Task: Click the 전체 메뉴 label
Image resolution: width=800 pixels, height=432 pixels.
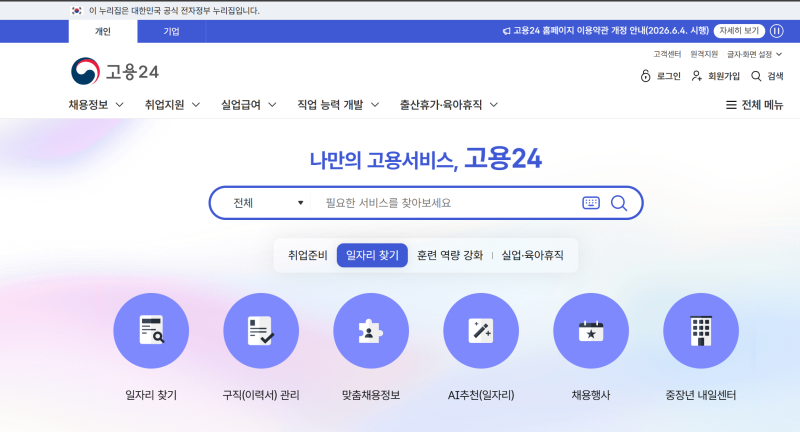Action: tap(762, 105)
